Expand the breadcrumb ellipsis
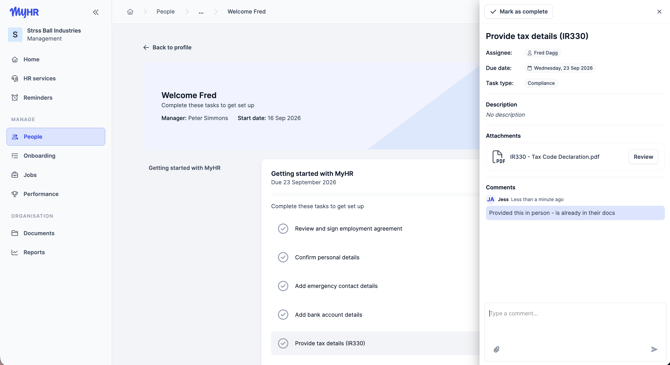This screenshot has width=670, height=365. (201, 12)
